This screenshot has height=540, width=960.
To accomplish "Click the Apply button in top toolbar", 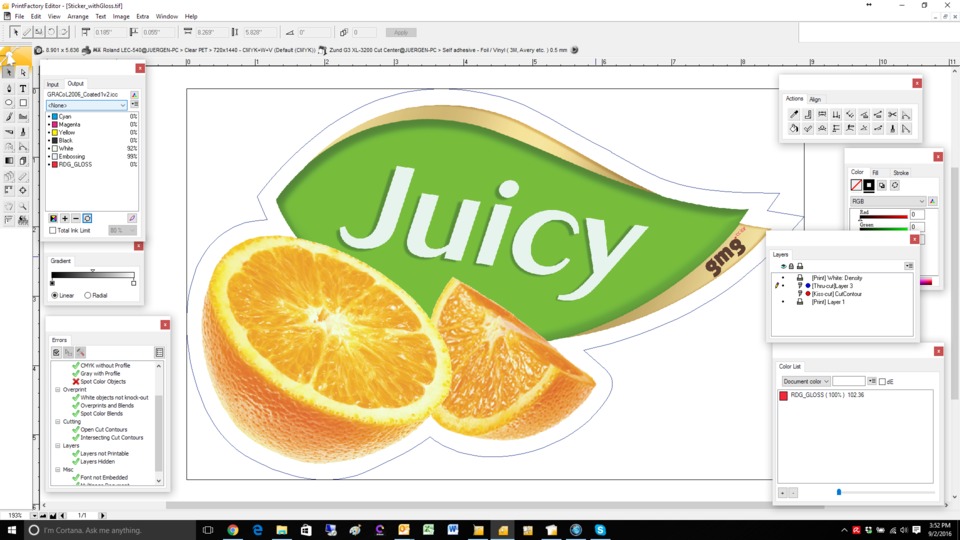I will click(x=401, y=32).
